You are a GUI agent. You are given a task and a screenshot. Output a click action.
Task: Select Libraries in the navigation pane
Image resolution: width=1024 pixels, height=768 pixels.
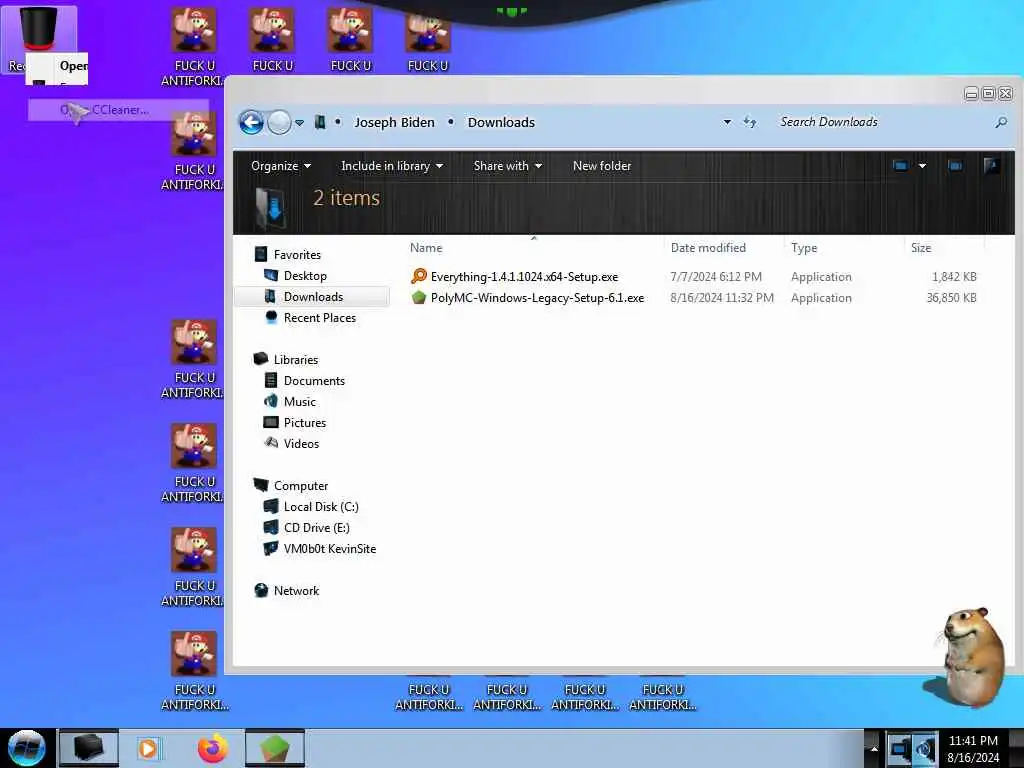click(x=296, y=360)
